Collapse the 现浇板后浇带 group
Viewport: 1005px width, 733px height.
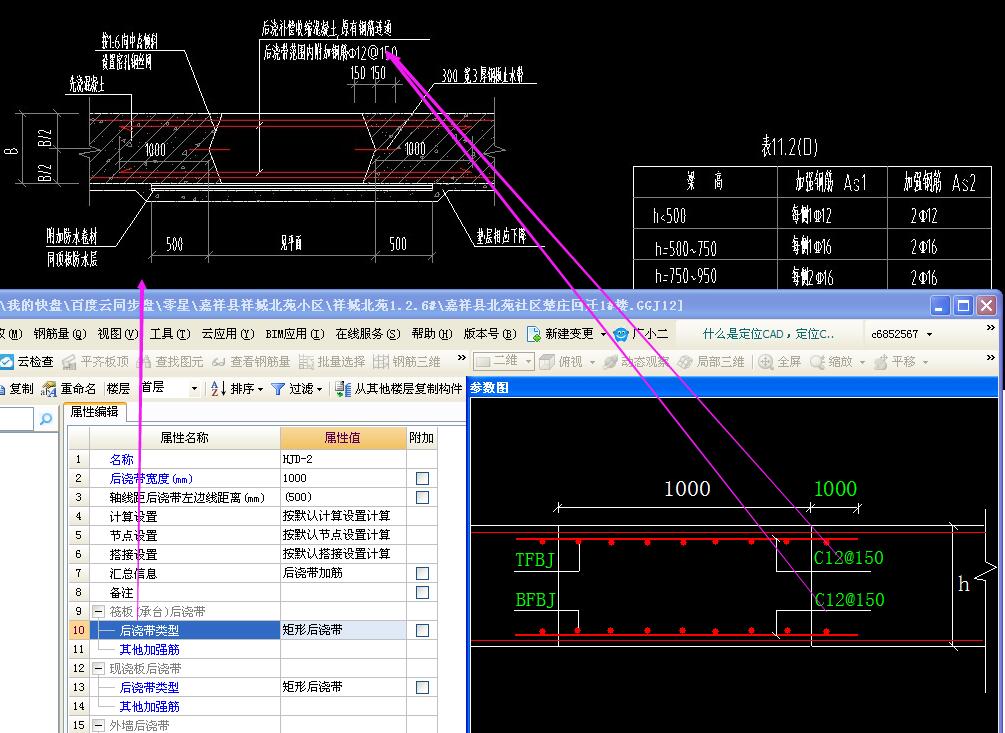pos(98,668)
